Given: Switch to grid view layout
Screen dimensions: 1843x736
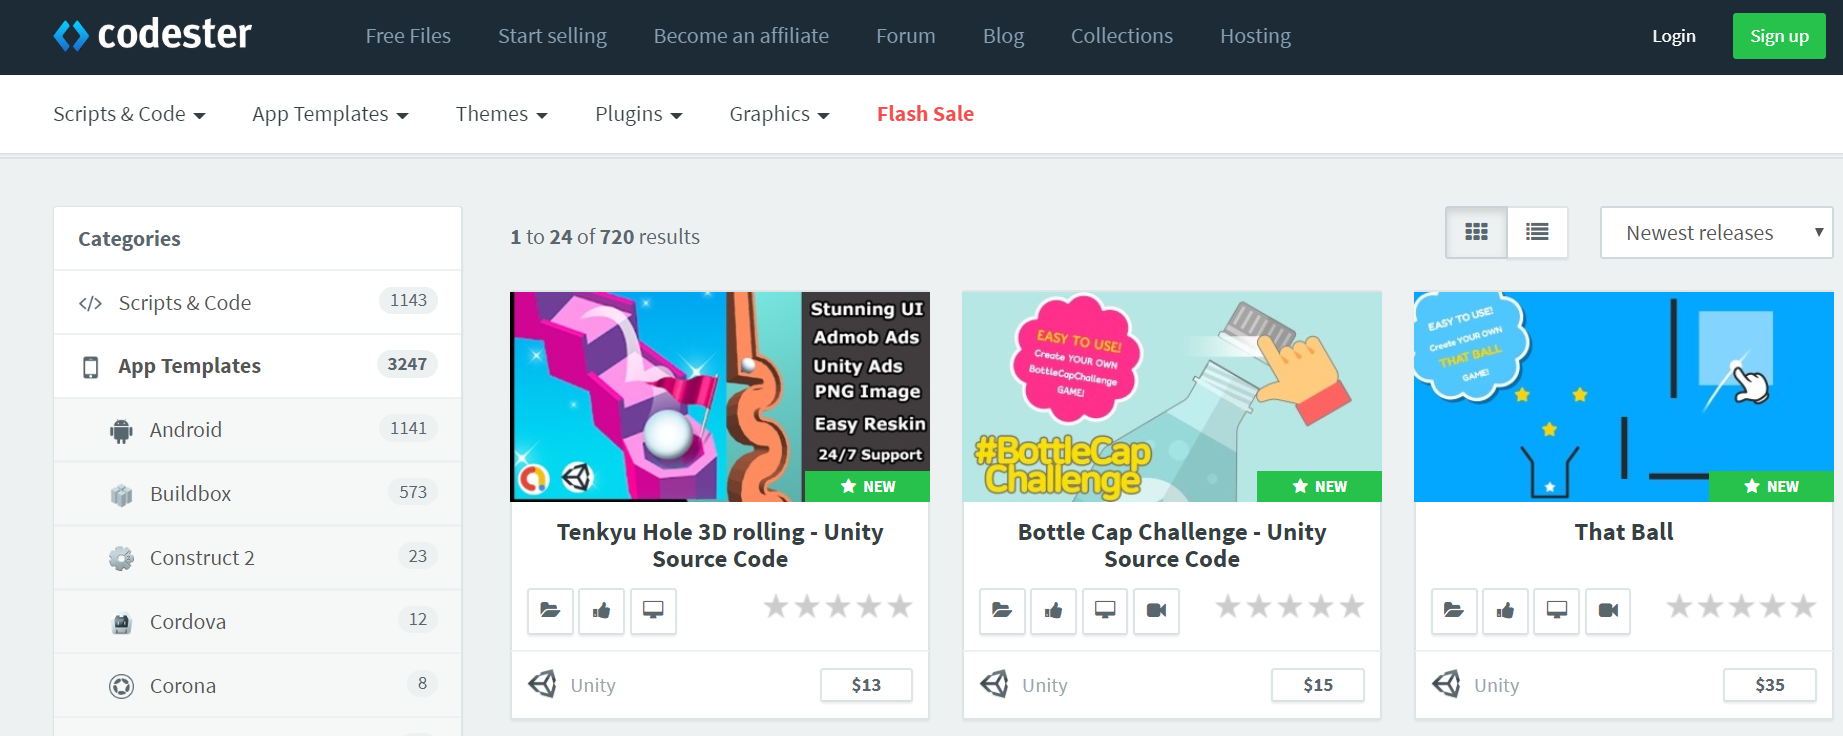Looking at the screenshot, I should coord(1476,232).
